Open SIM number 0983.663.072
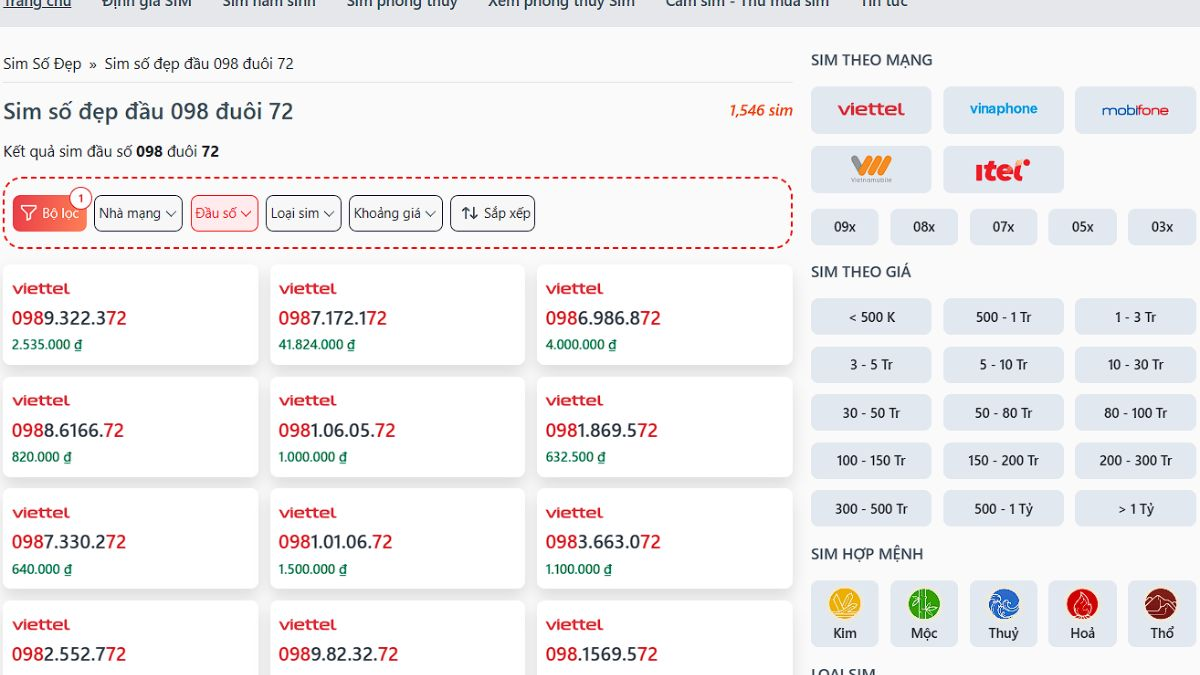1200x675 pixels. coord(664,539)
